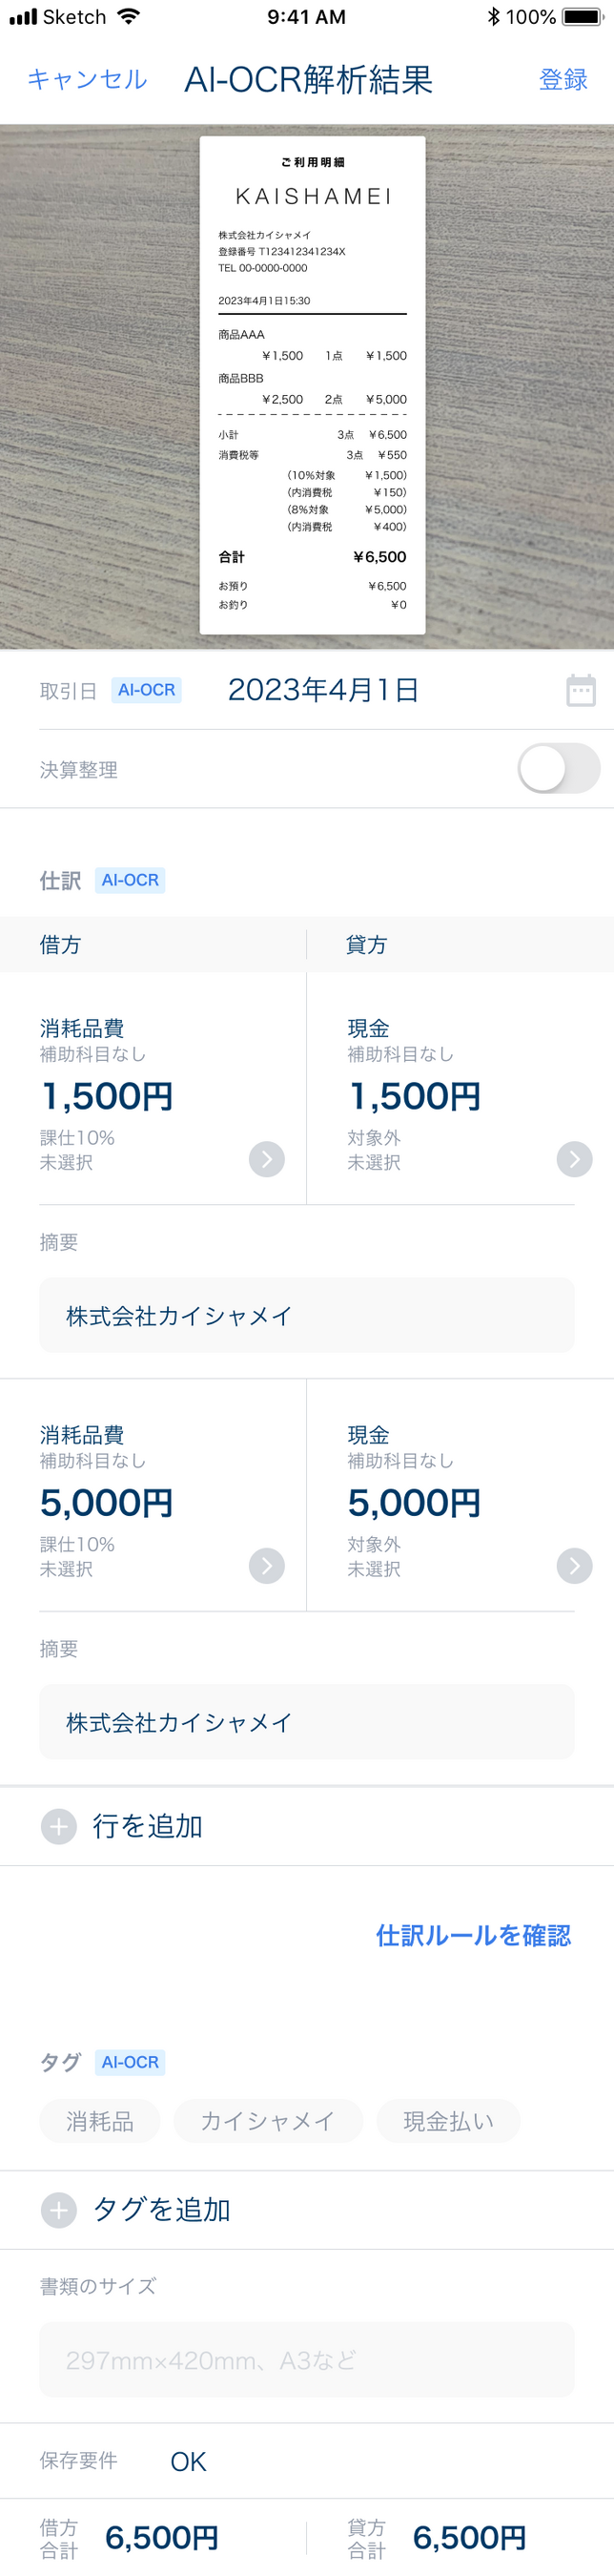This screenshot has width=614, height=2576.
Task: Tap the scanned receipt image
Action: [312, 386]
